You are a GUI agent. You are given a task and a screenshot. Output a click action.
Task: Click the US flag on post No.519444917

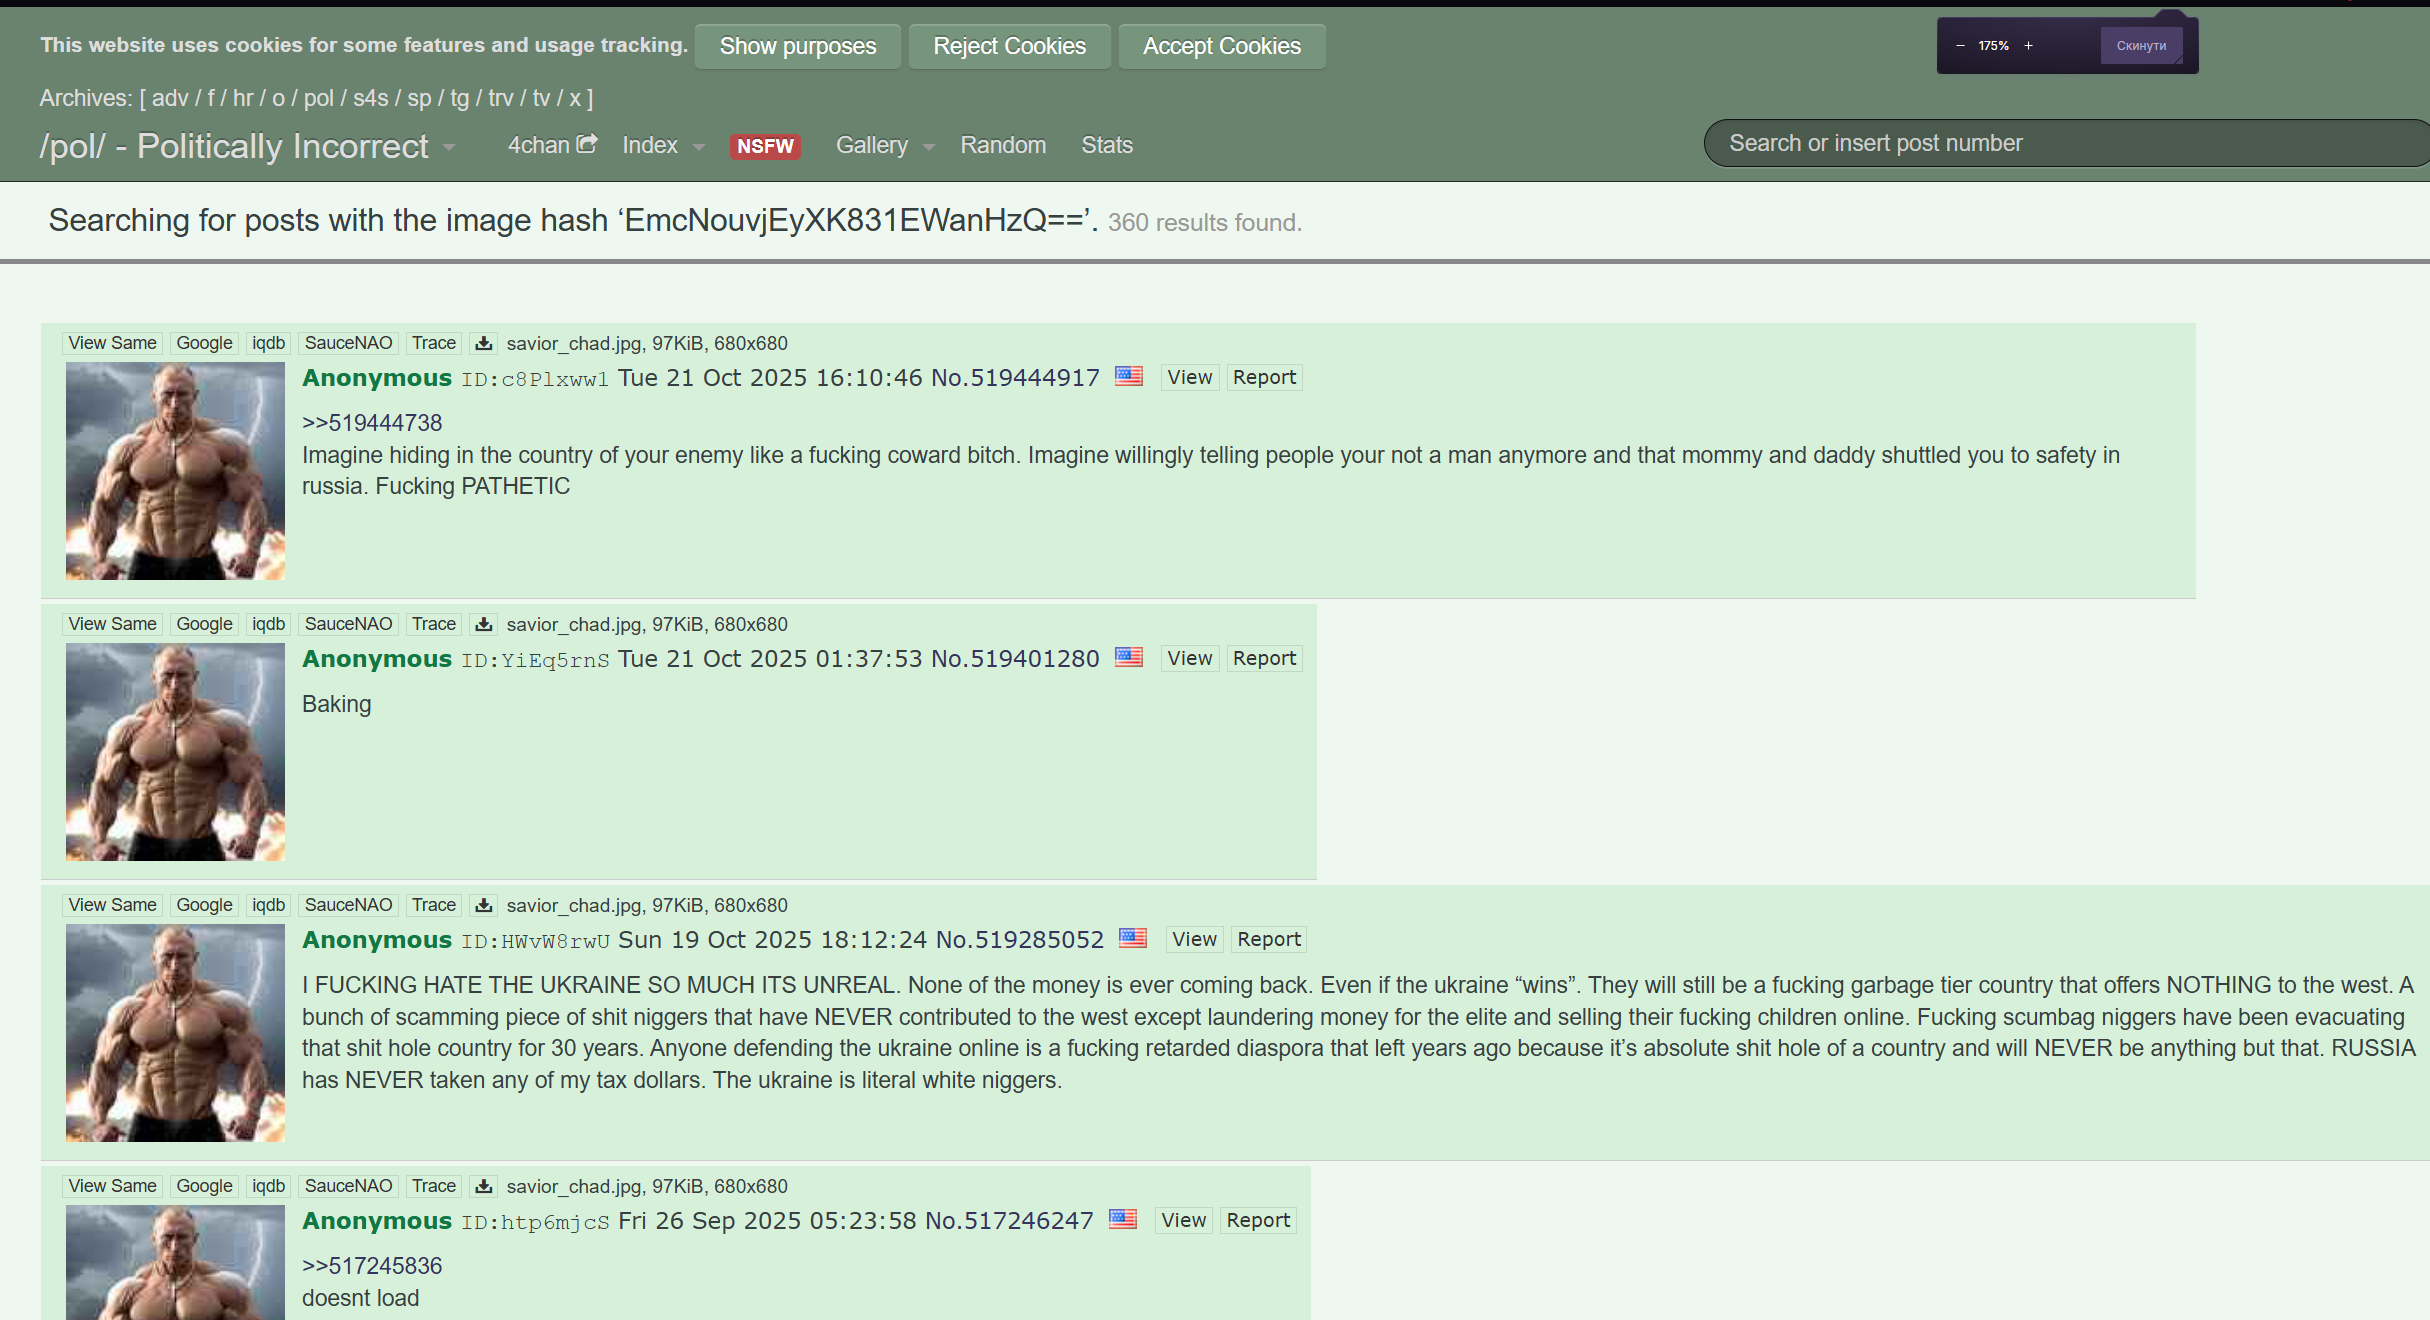1129,376
